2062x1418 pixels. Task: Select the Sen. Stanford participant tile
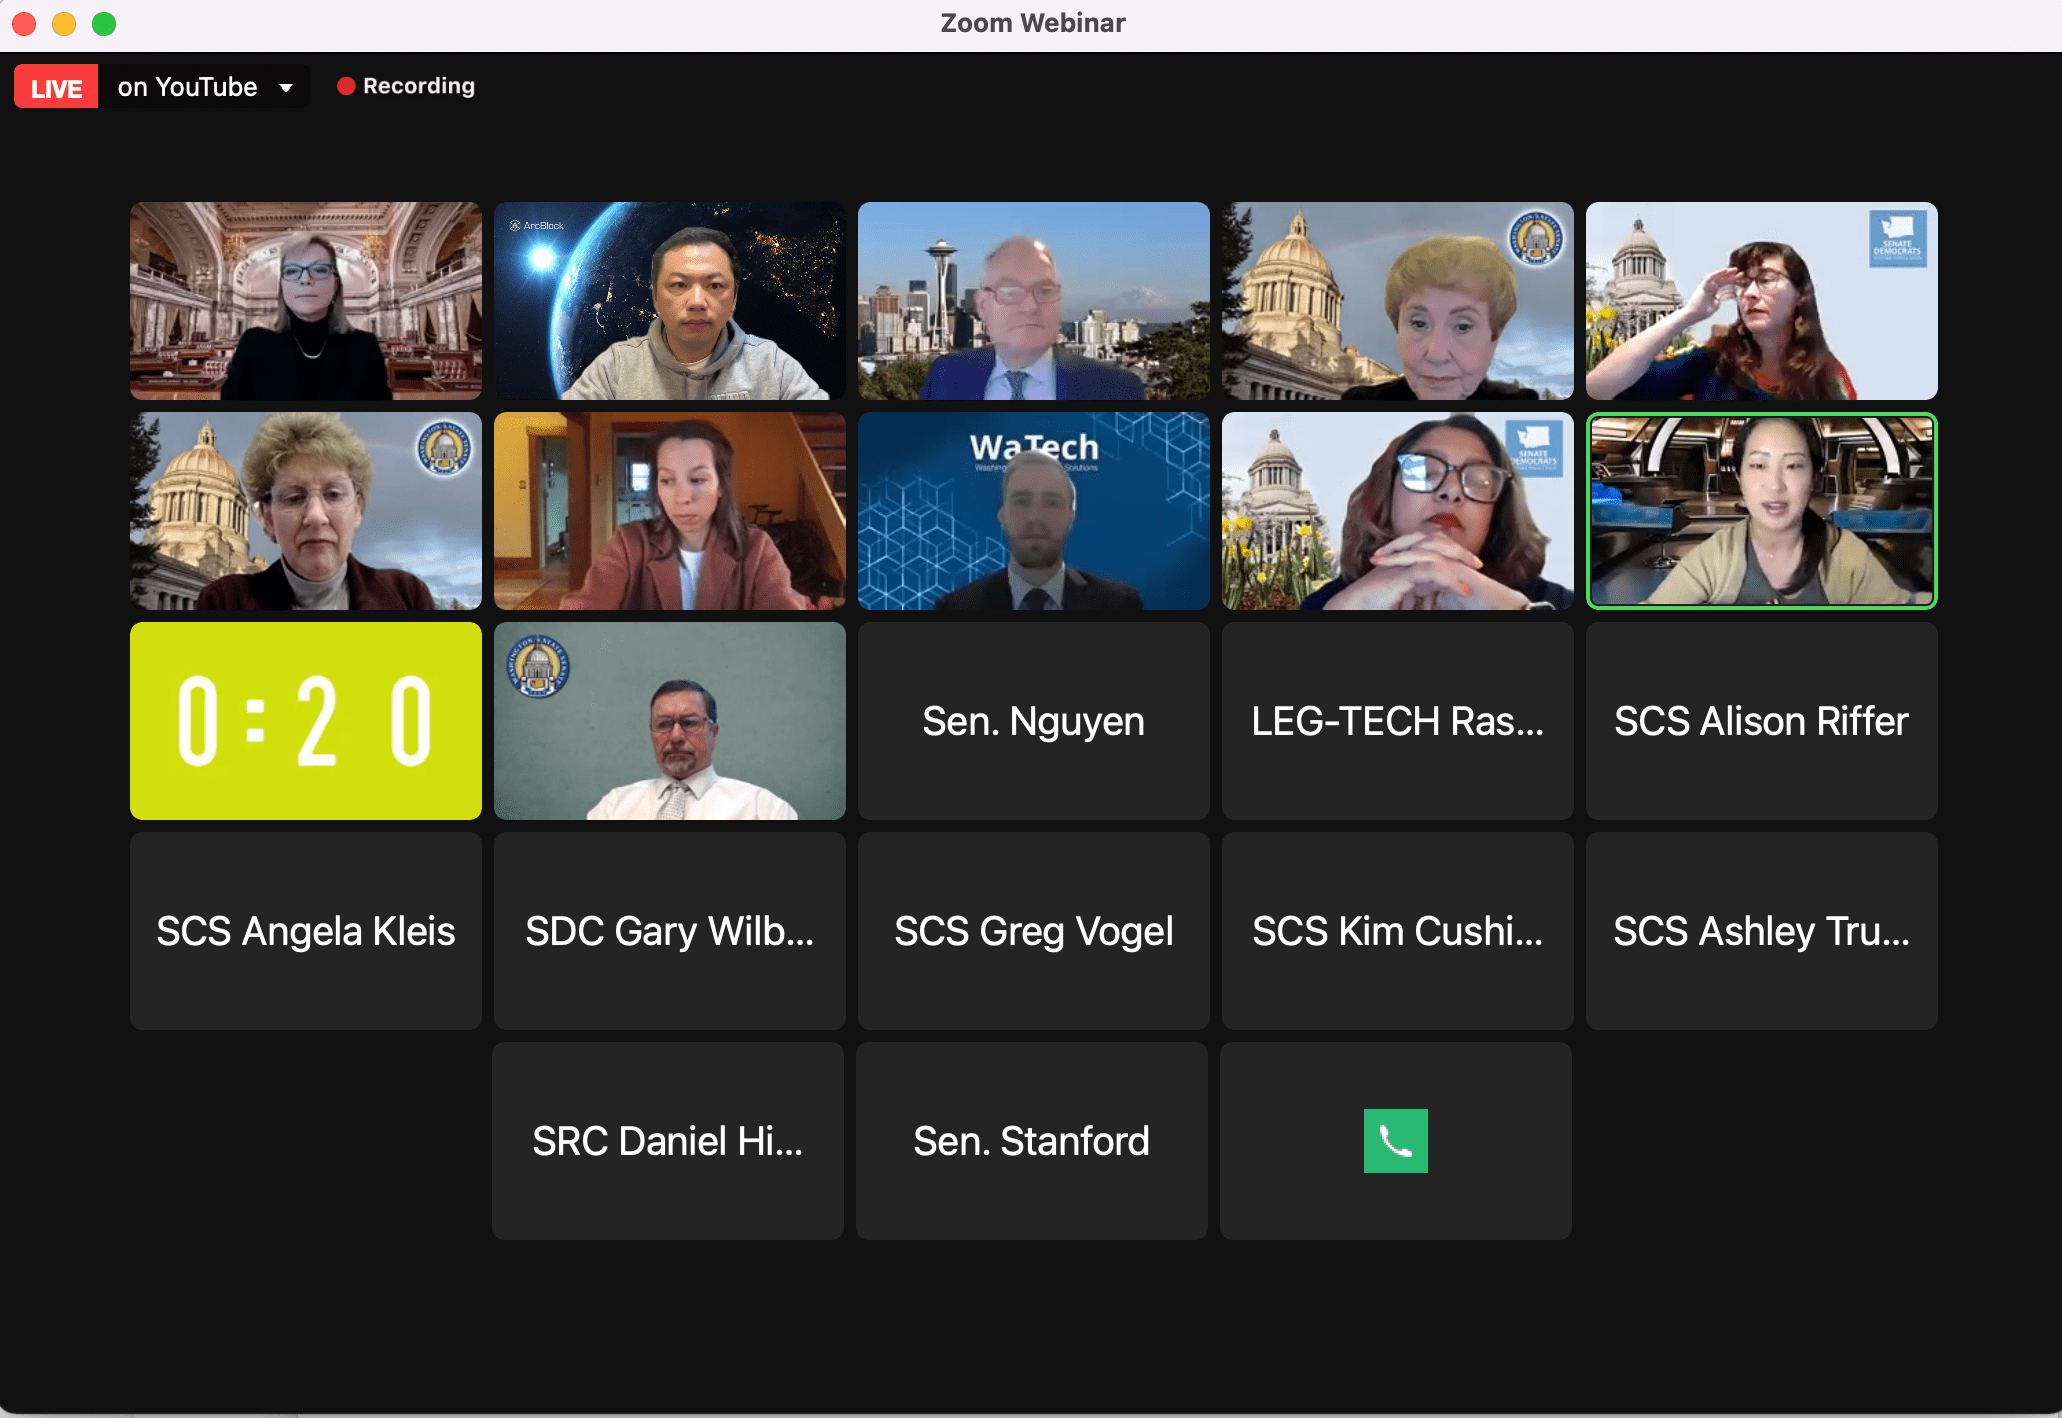click(1031, 1141)
